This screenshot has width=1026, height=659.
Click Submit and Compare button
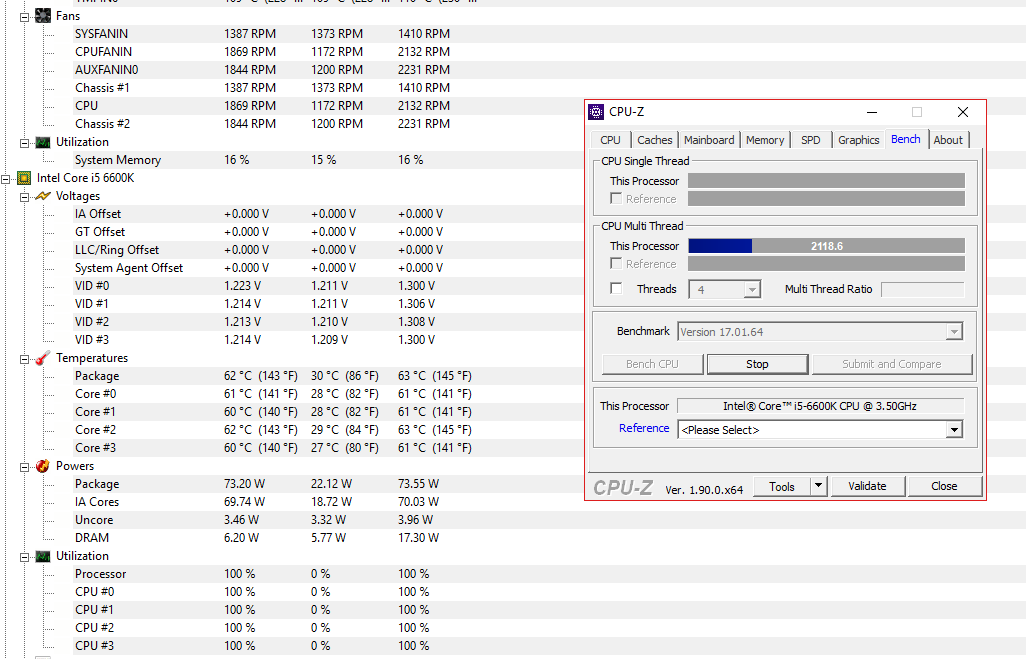[x=892, y=364]
